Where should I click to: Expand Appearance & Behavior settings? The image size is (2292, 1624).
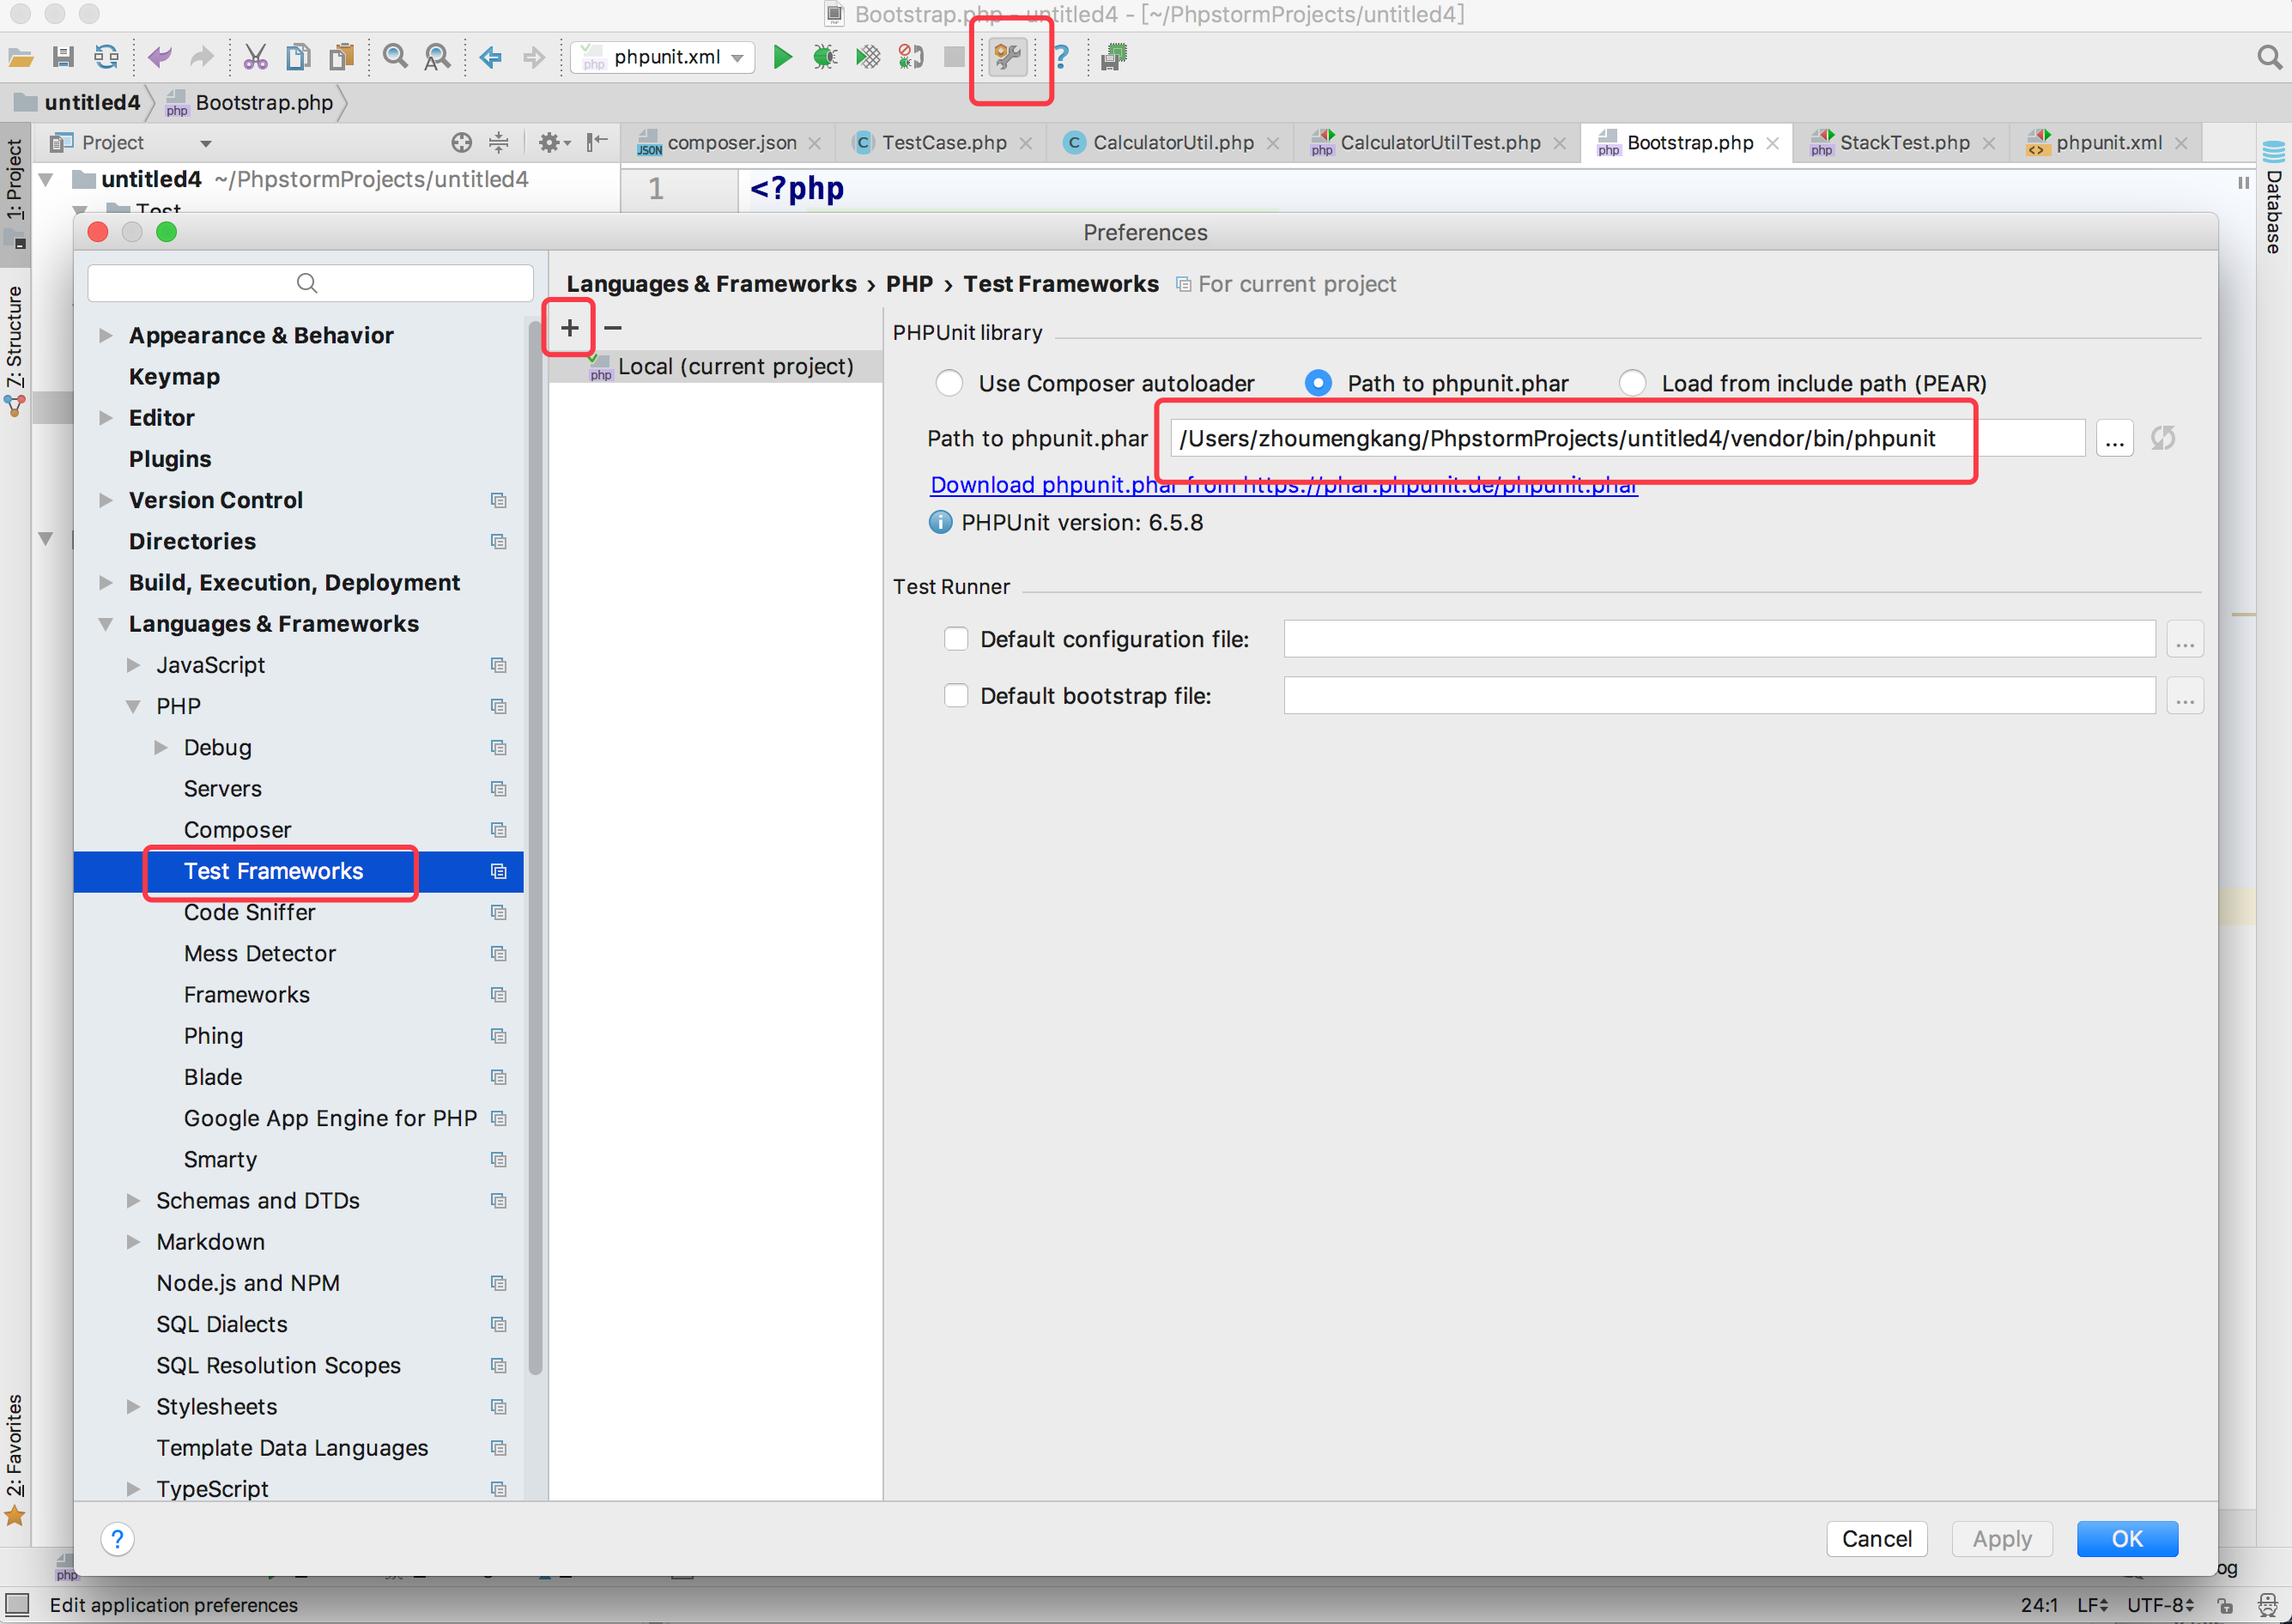(105, 335)
